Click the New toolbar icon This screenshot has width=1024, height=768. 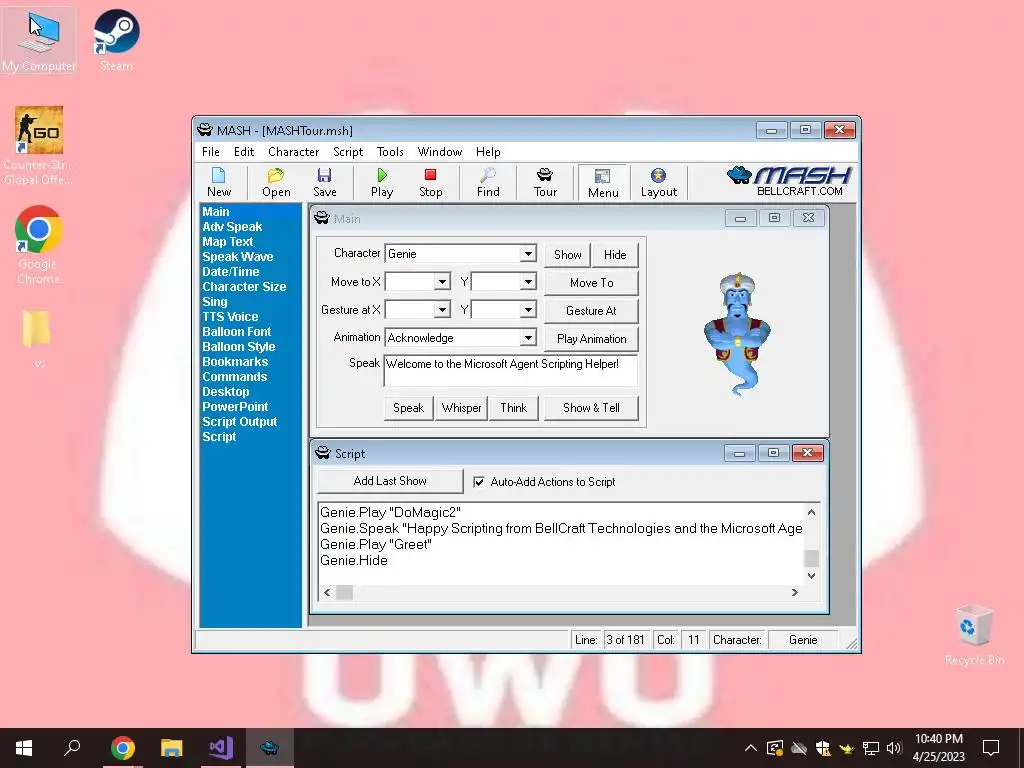pos(219,182)
